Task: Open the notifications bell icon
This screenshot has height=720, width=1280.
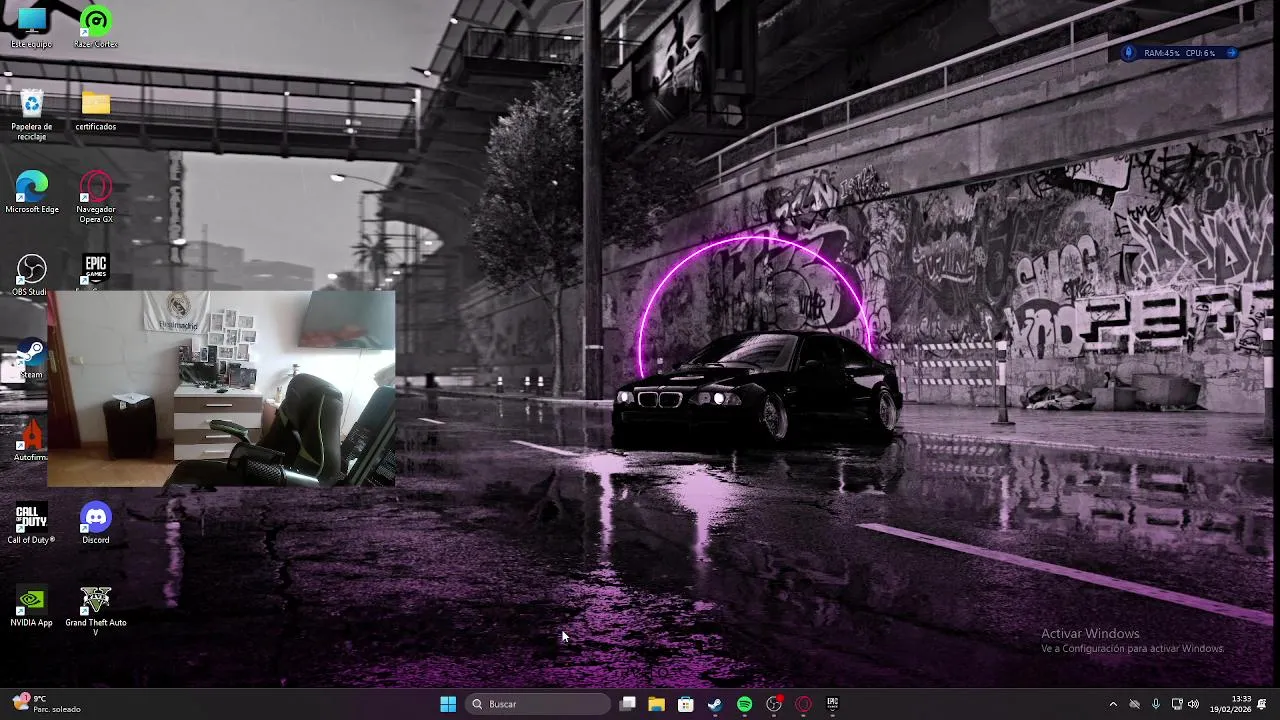Action: tap(1262, 704)
